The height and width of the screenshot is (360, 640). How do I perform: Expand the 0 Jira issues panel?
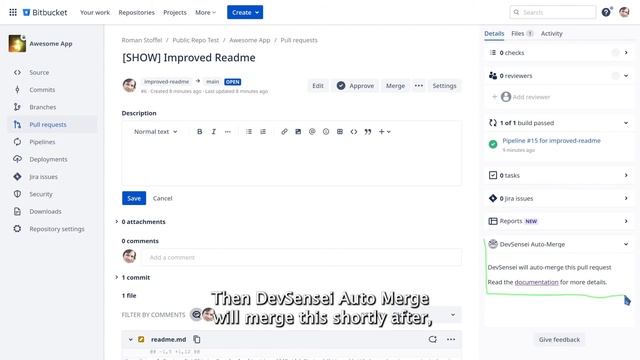coord(626,198)
